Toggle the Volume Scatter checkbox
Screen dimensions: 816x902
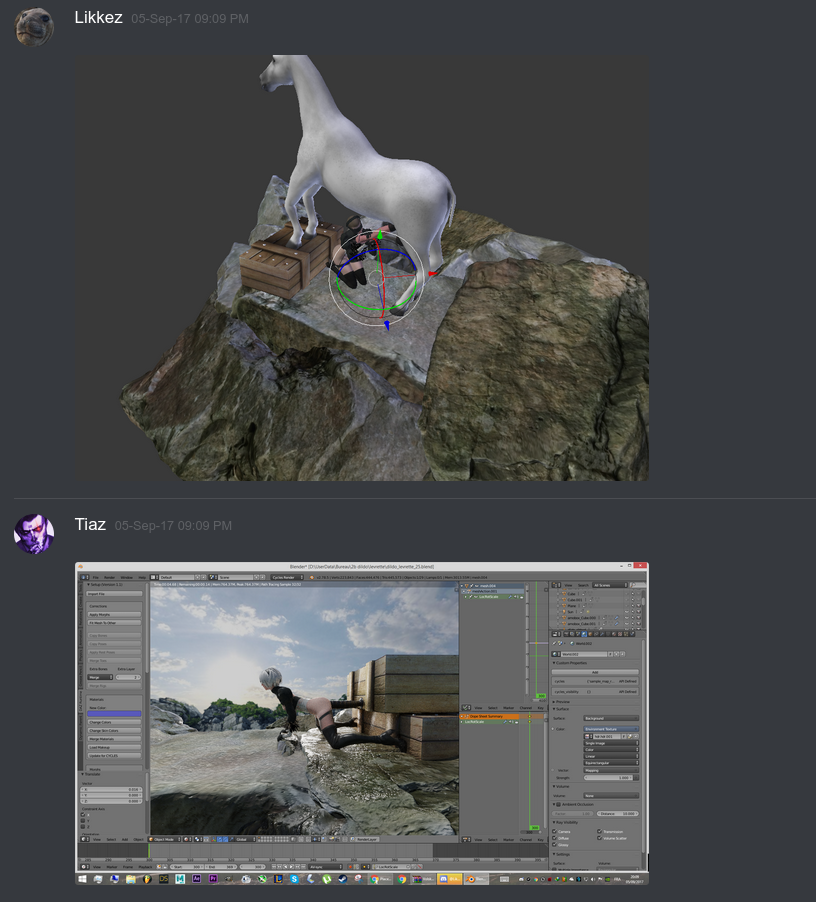(x=599, y=838)
